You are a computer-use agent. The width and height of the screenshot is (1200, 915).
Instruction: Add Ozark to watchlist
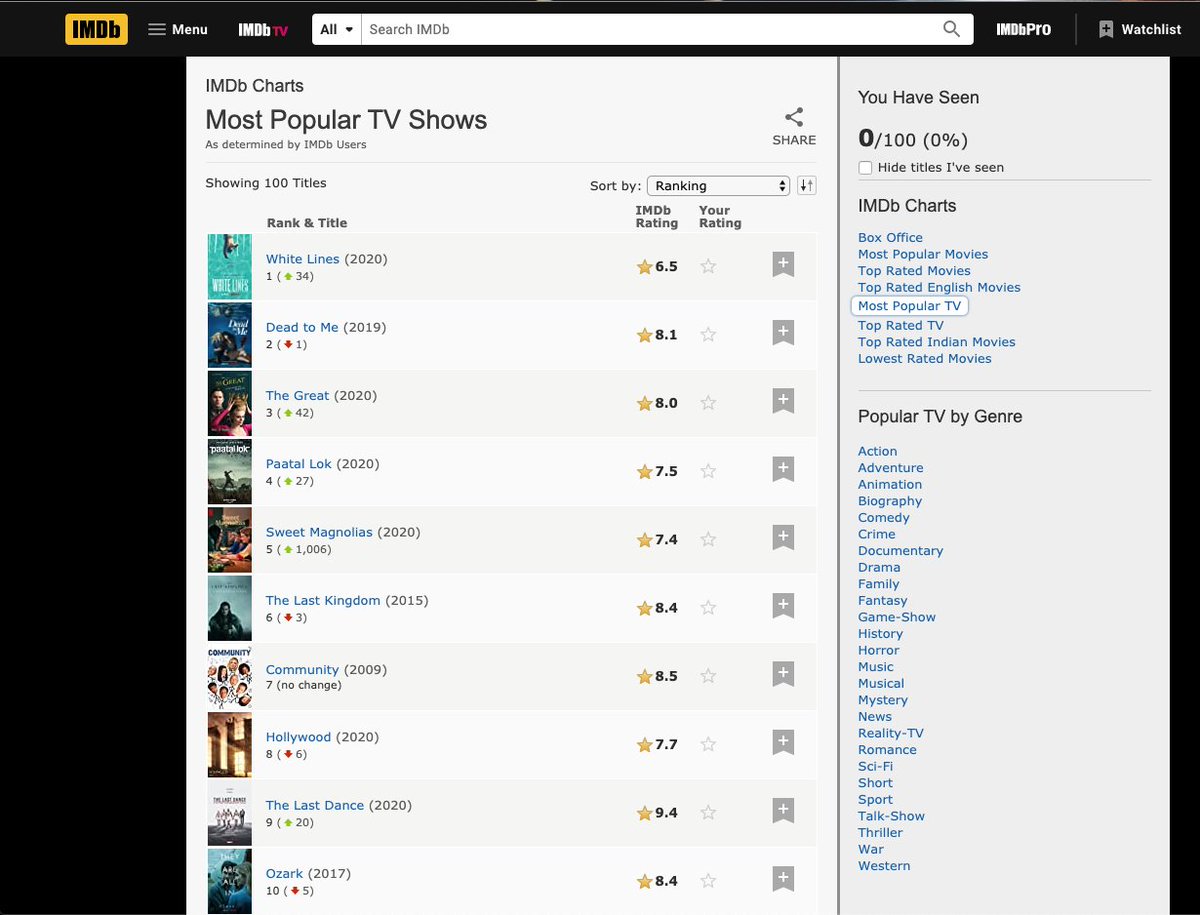click(783, 879)
